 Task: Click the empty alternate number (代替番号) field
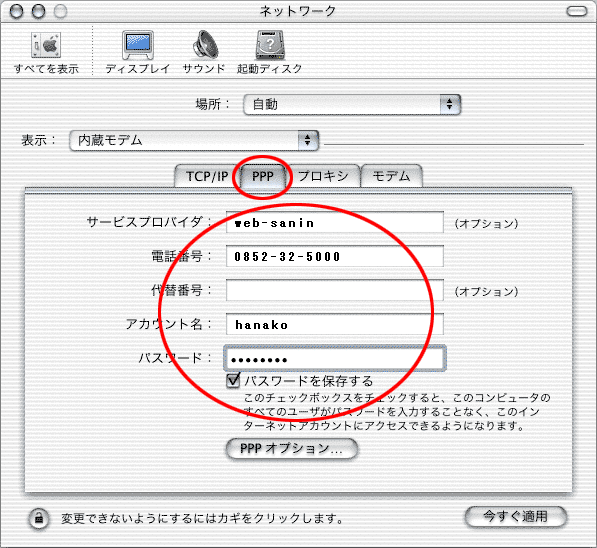tap(335, 290)
